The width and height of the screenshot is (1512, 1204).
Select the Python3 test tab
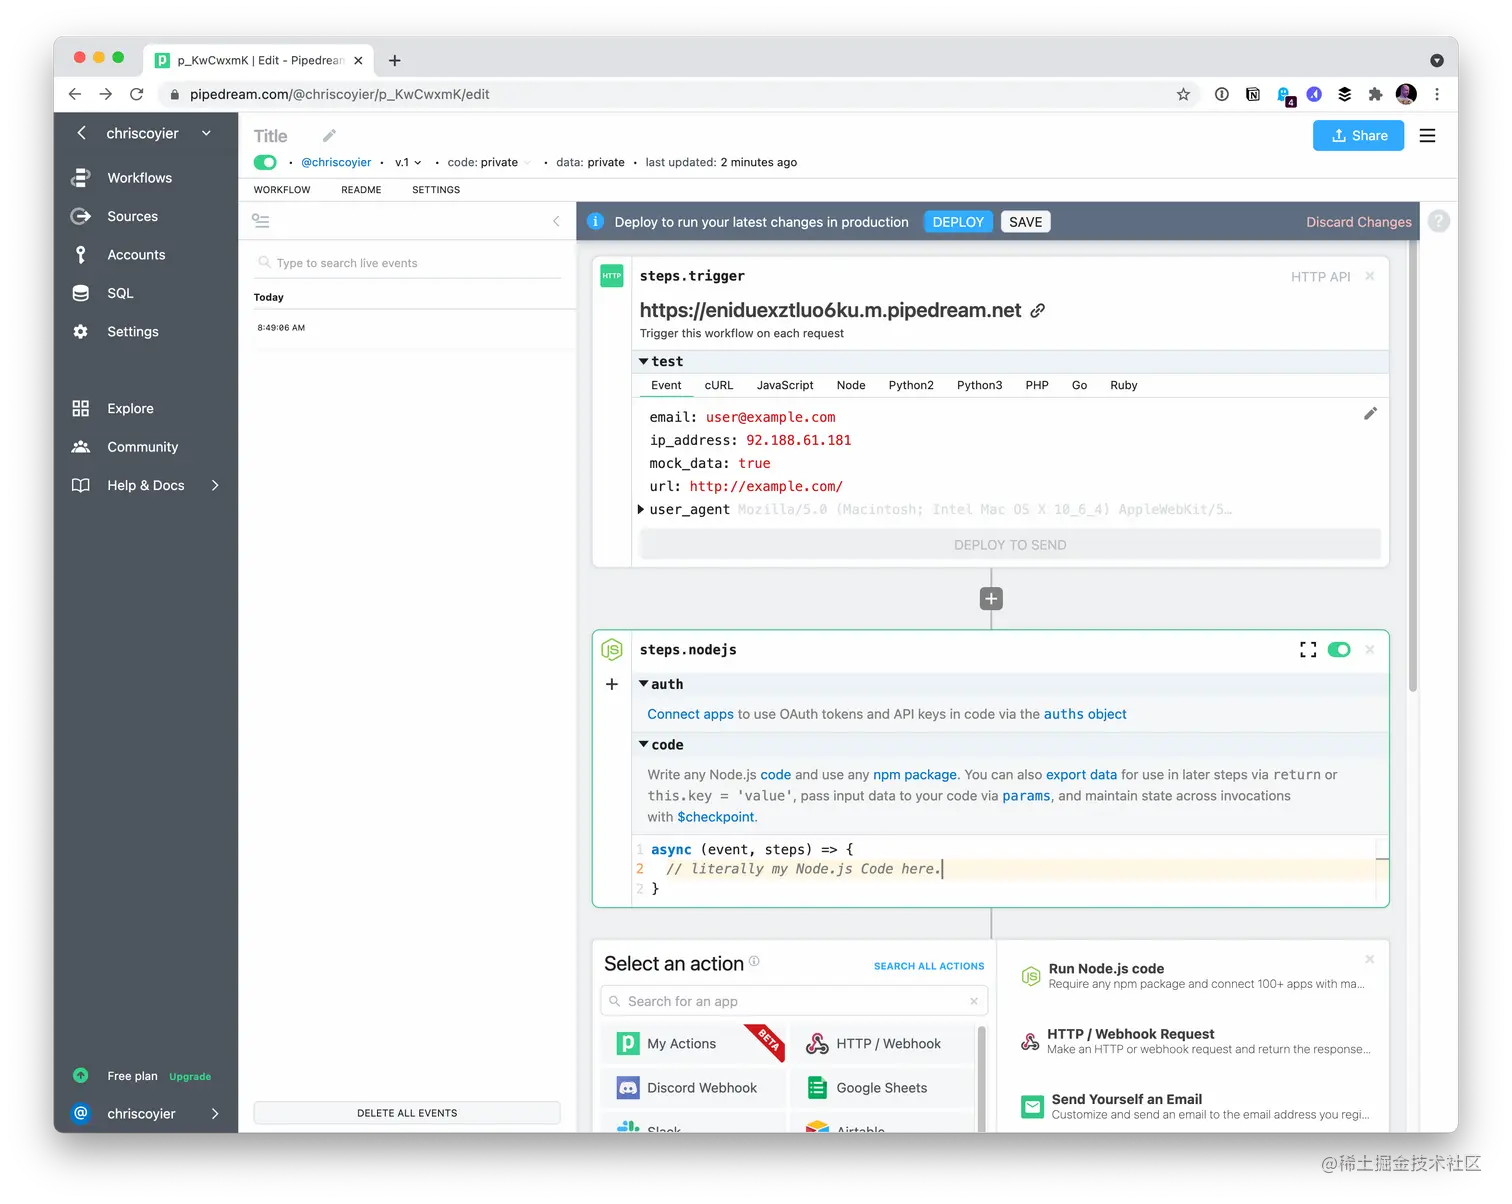979,385
